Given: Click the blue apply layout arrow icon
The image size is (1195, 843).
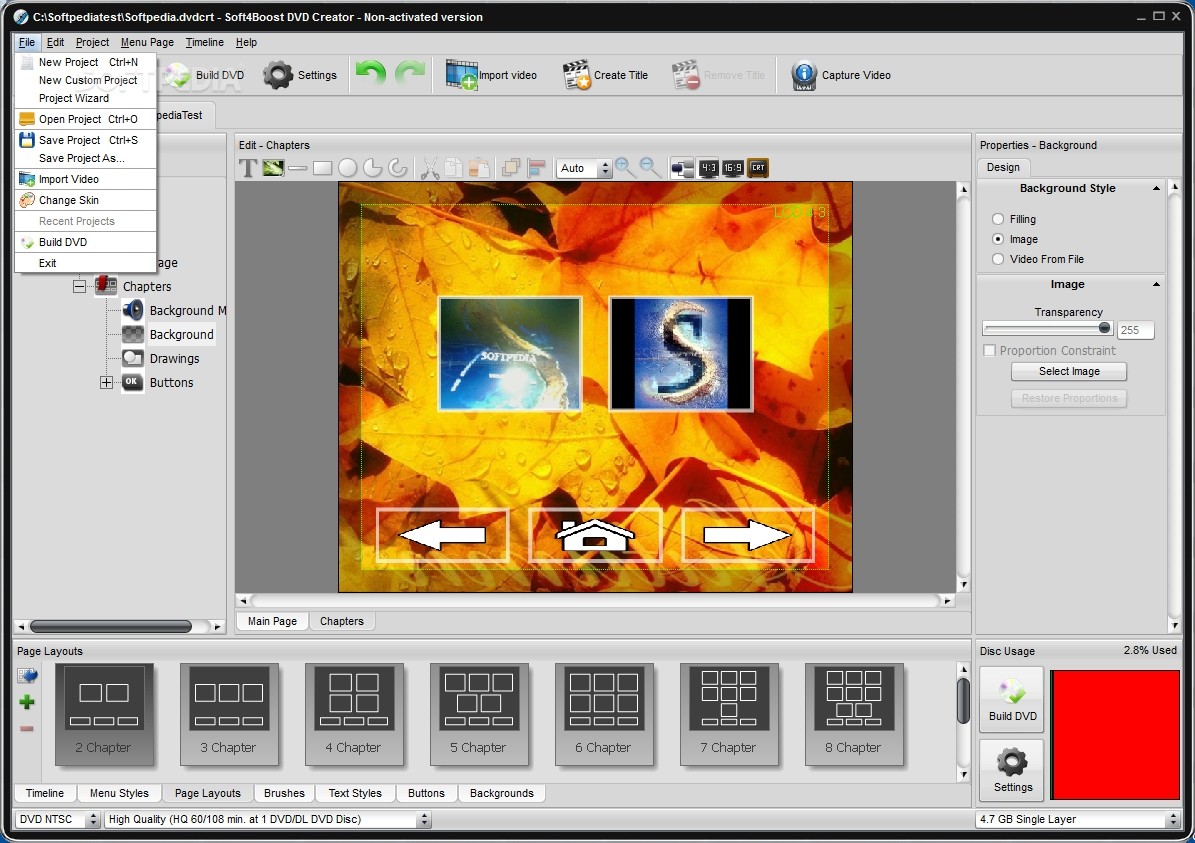Looking at the screenshot, I should click(27, 675).
